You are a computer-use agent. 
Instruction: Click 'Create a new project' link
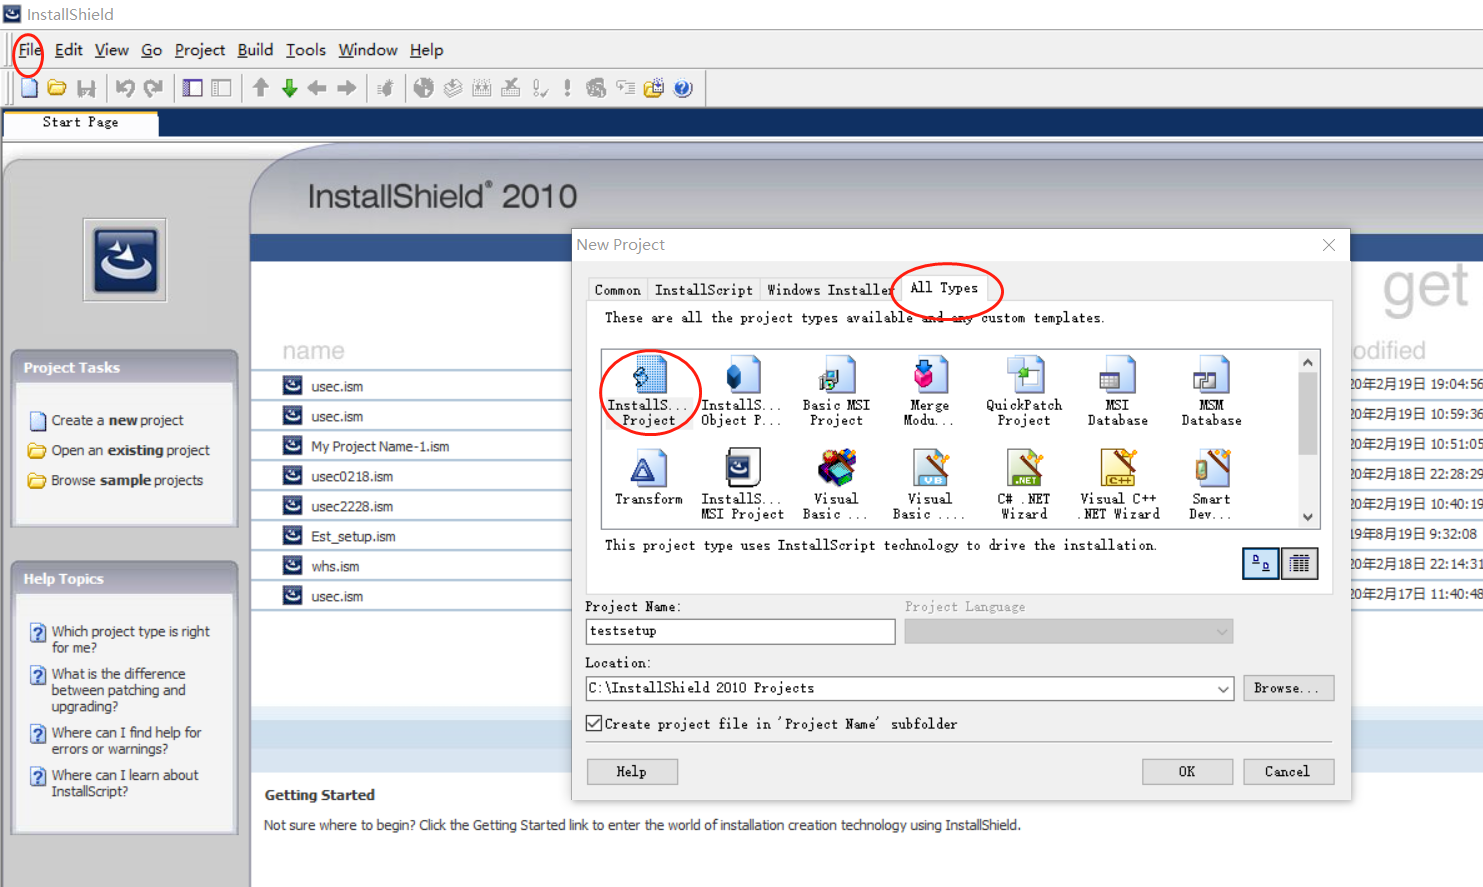117,420
